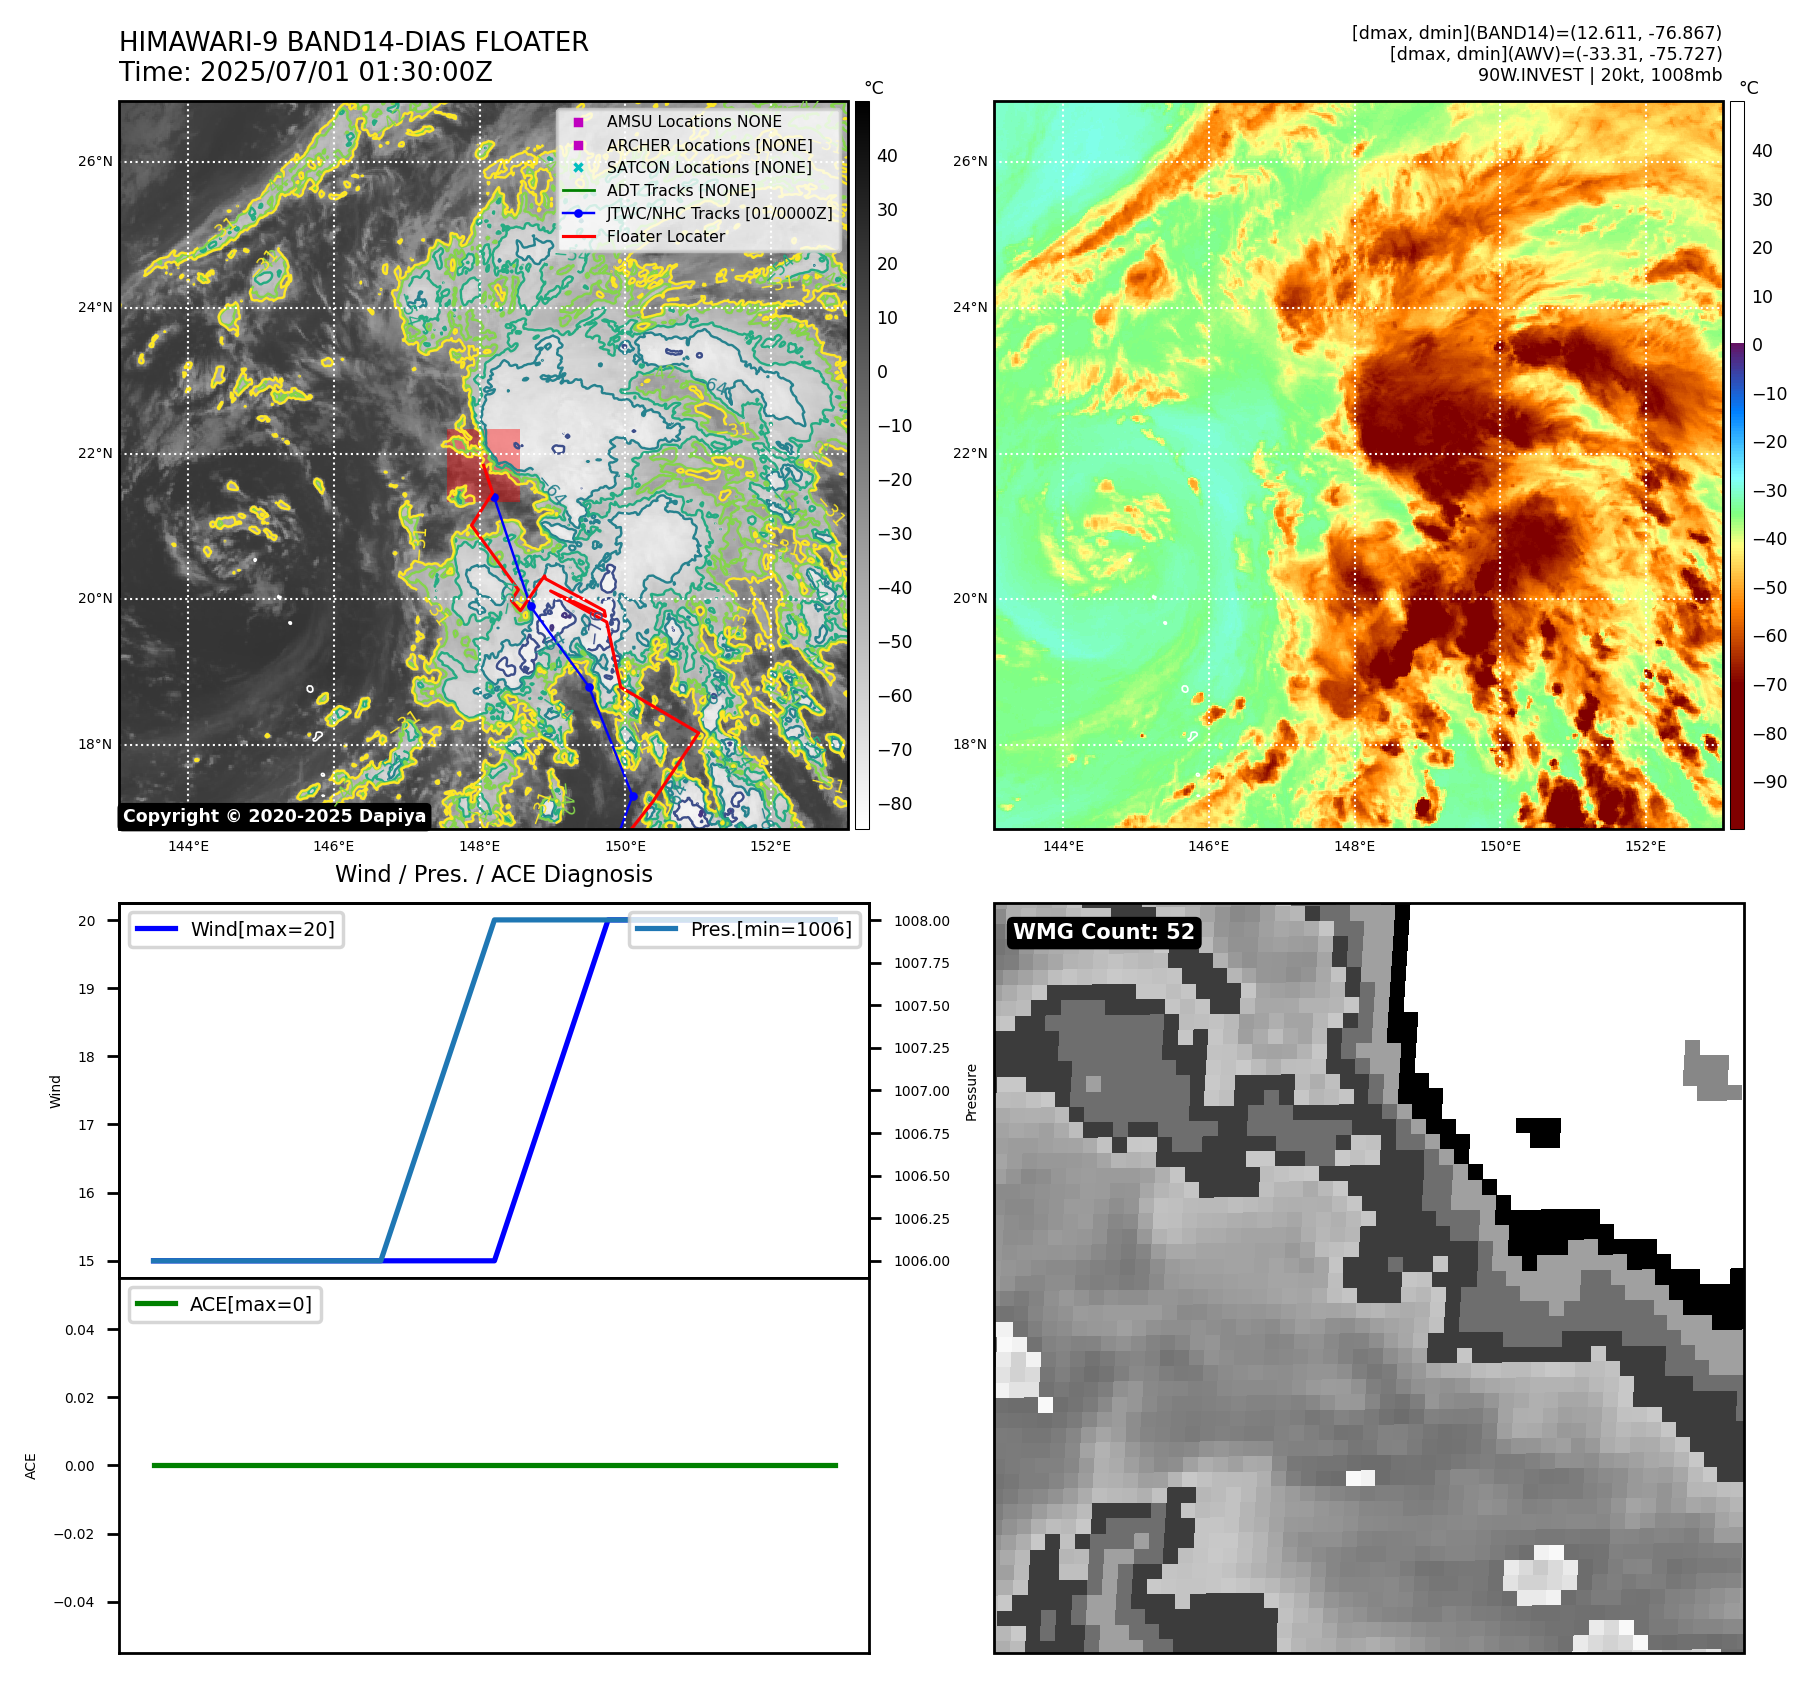Click the cyan SATCON x legend marker
This screenshot has height=1690, width=1813.
tap(578, 168)
